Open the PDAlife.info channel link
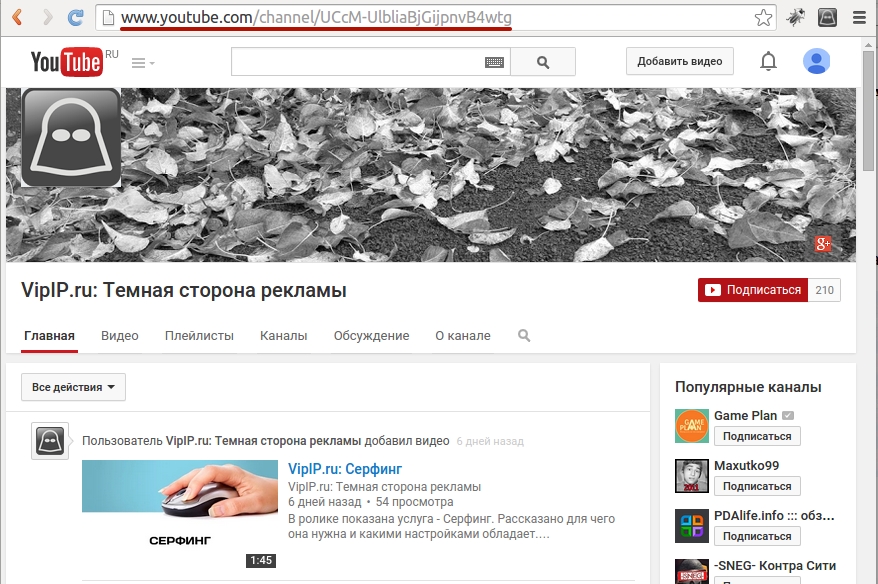The image size is (878, 584). [x=774, y=515]
